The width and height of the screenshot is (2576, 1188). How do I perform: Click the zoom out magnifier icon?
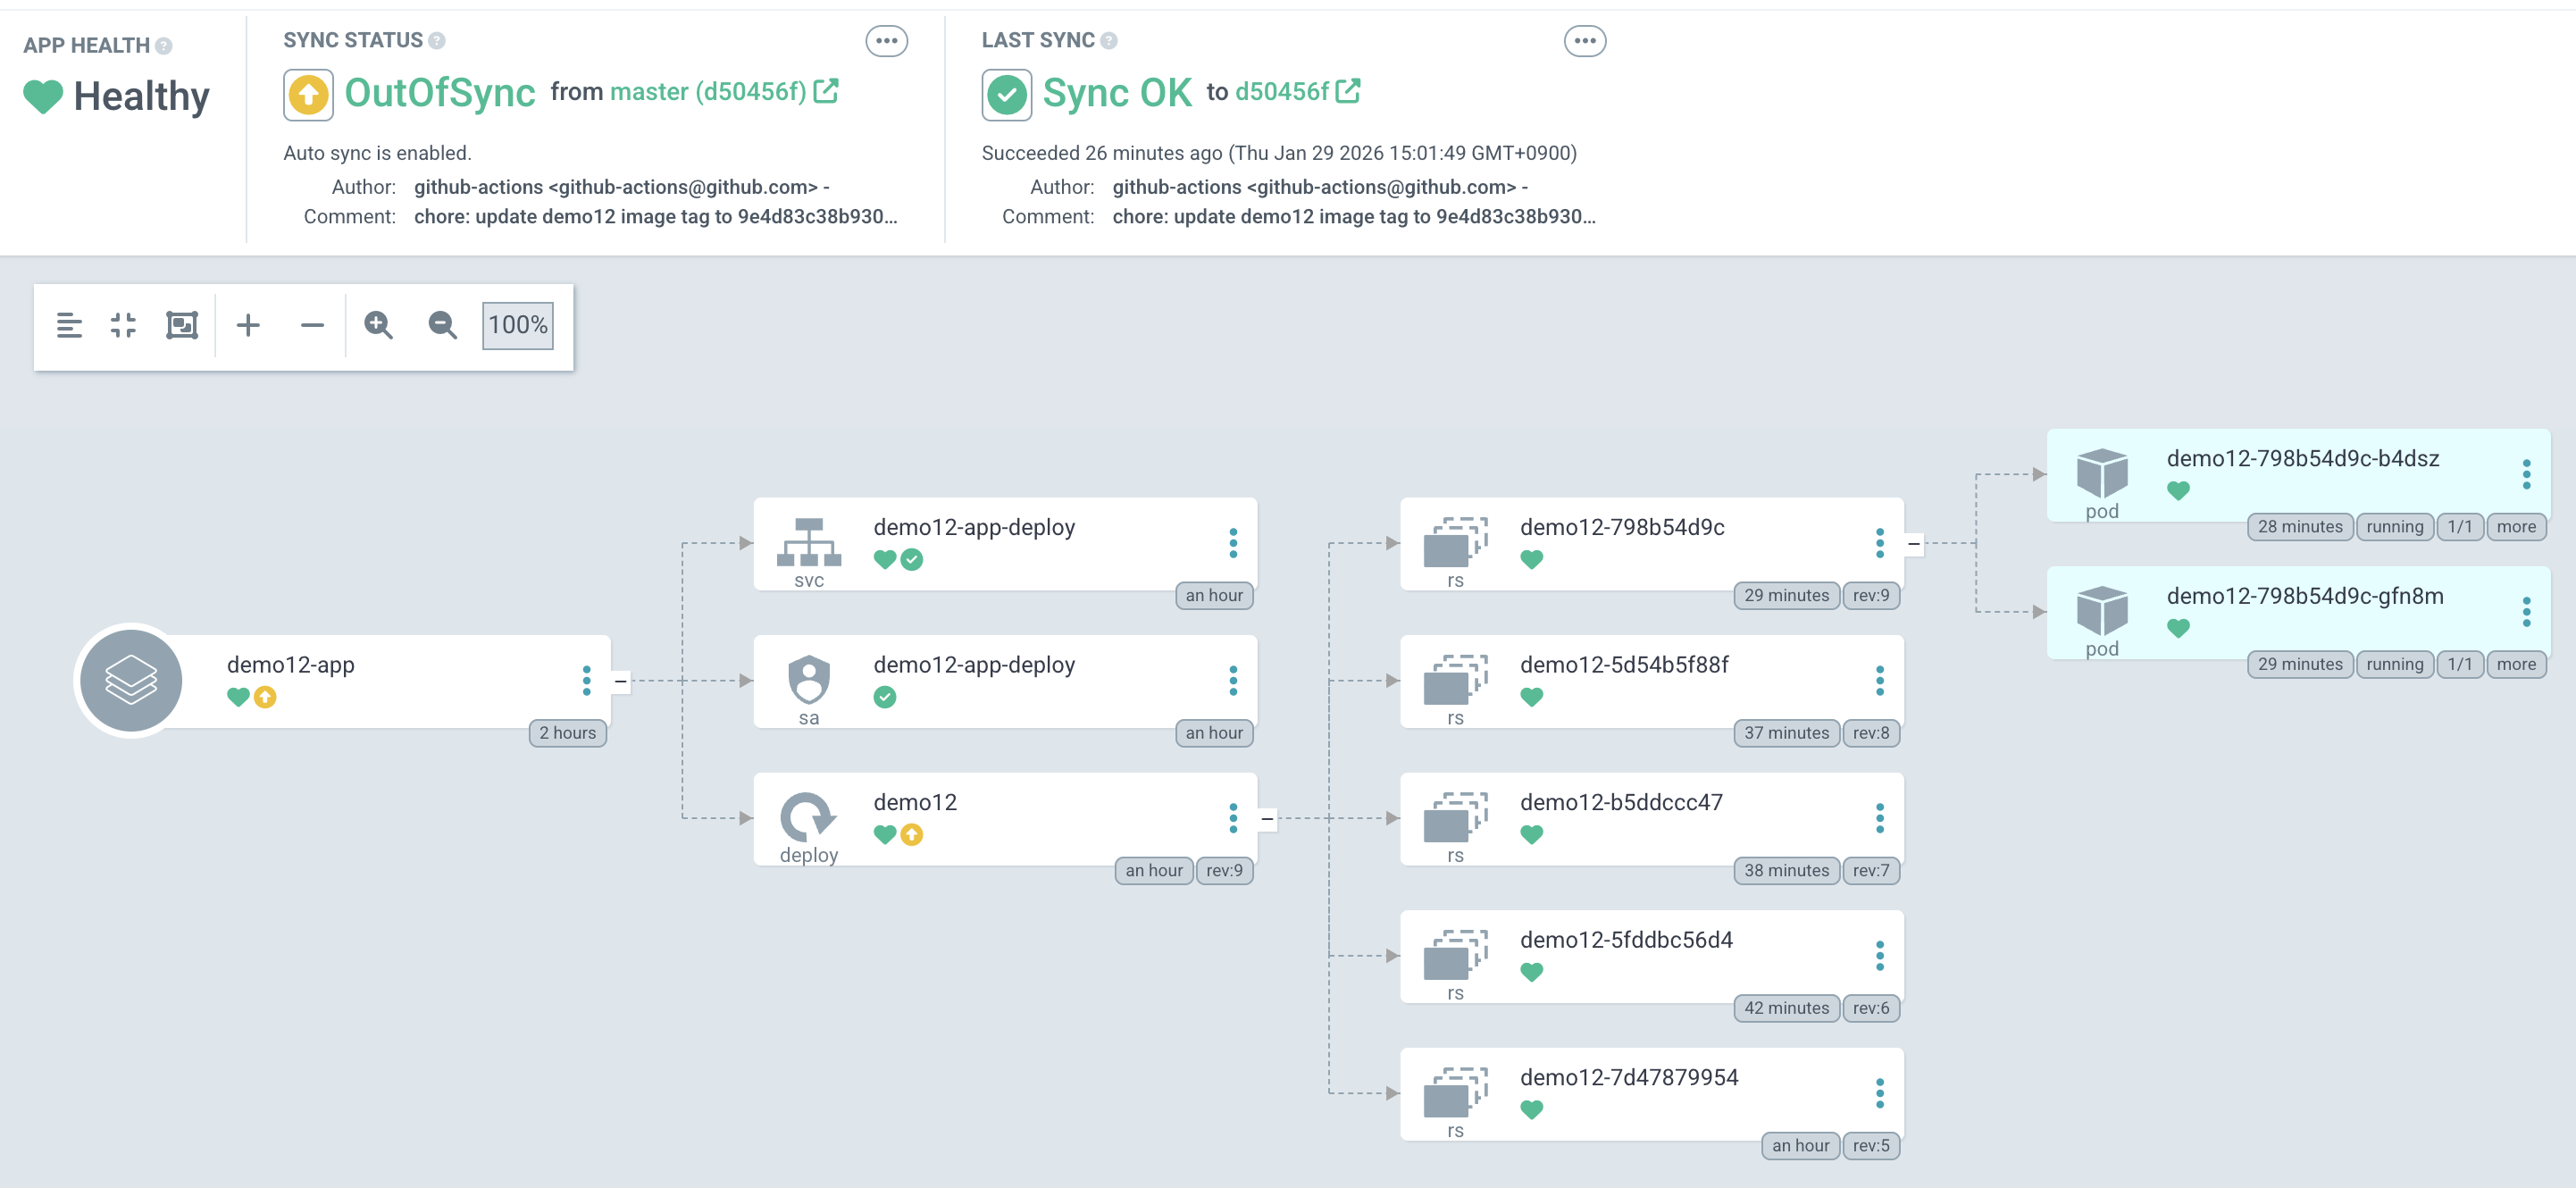(x=442, y=325)
